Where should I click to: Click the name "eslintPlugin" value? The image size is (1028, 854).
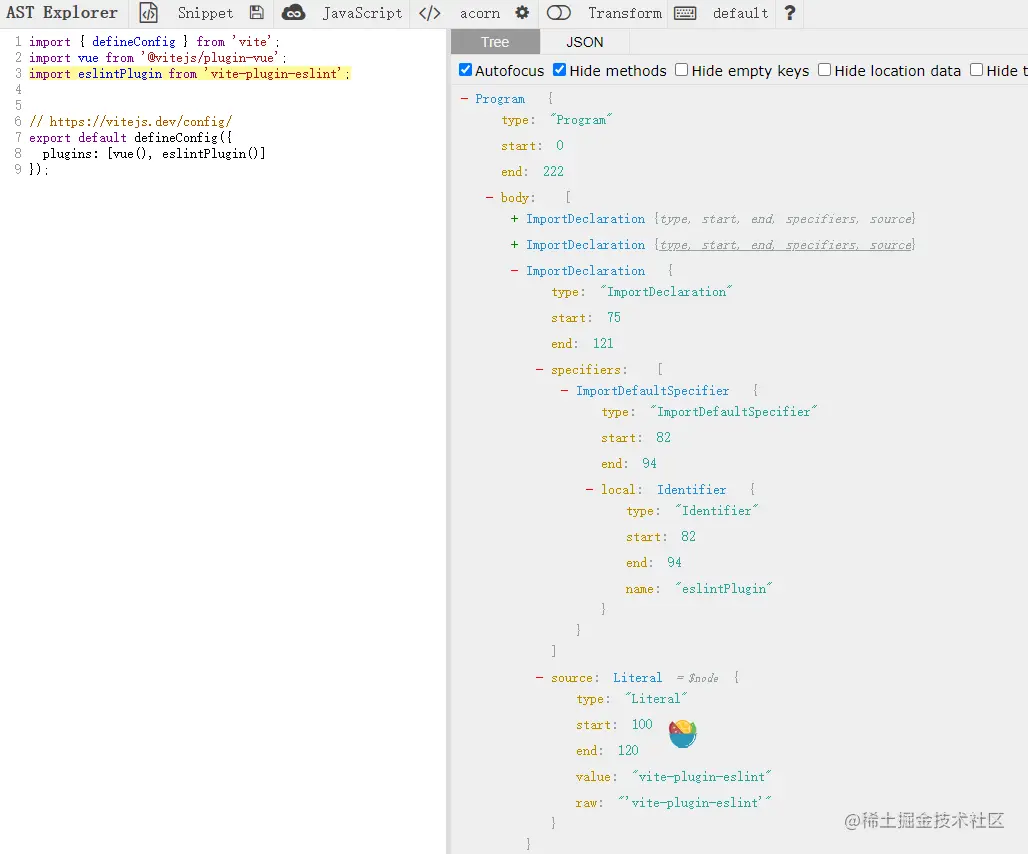(x=724, y=589)
